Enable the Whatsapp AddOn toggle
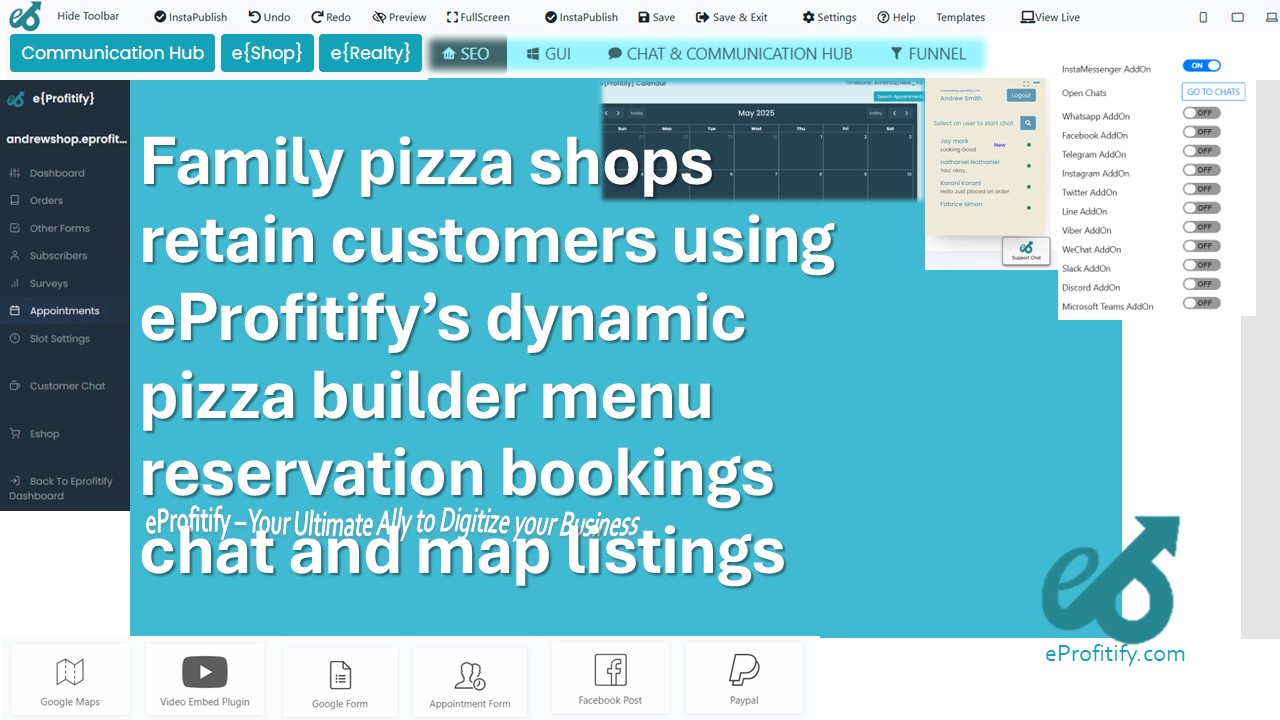The image size is (1280, 720). tap(1201, 113)
